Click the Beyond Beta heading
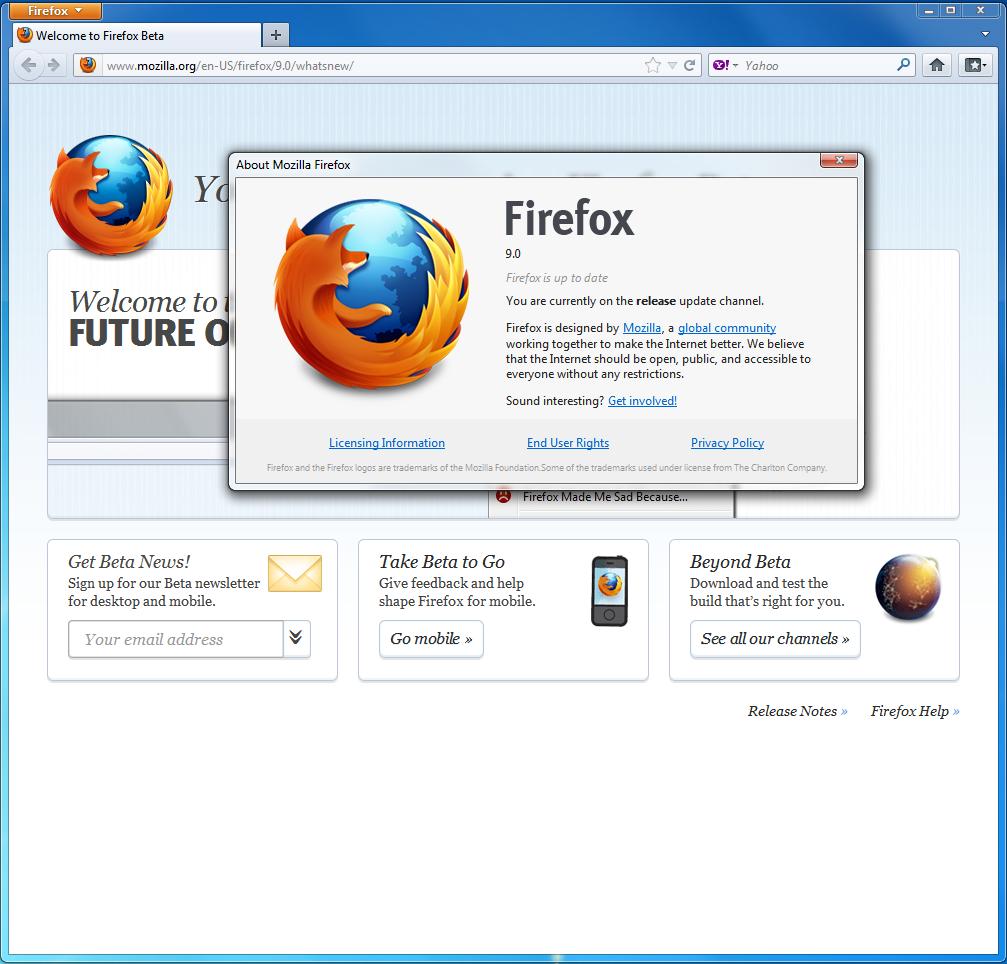This screenshot has width=1007, height=964. 740,562
